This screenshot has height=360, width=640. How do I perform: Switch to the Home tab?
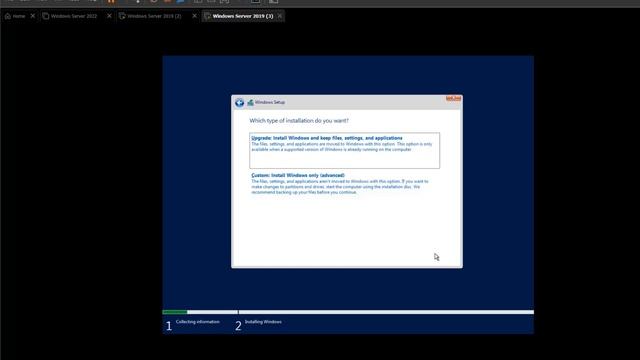click(x=15, y=16)
